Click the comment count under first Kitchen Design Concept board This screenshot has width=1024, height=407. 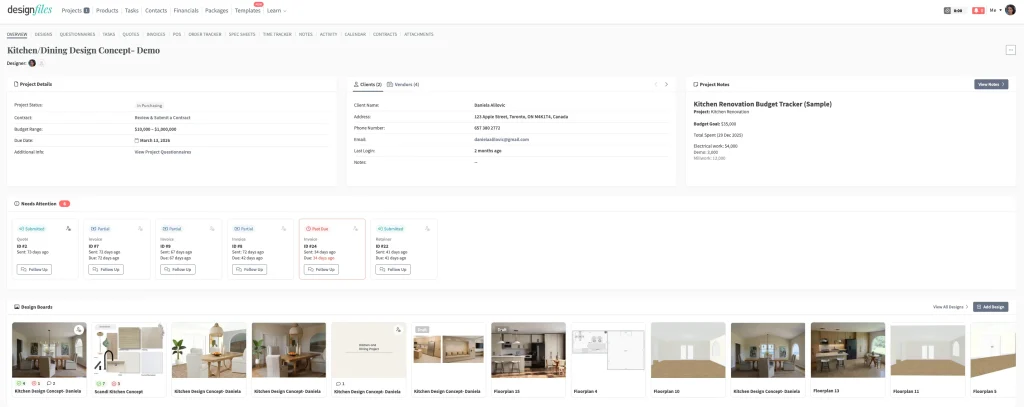tap(50, 383)
